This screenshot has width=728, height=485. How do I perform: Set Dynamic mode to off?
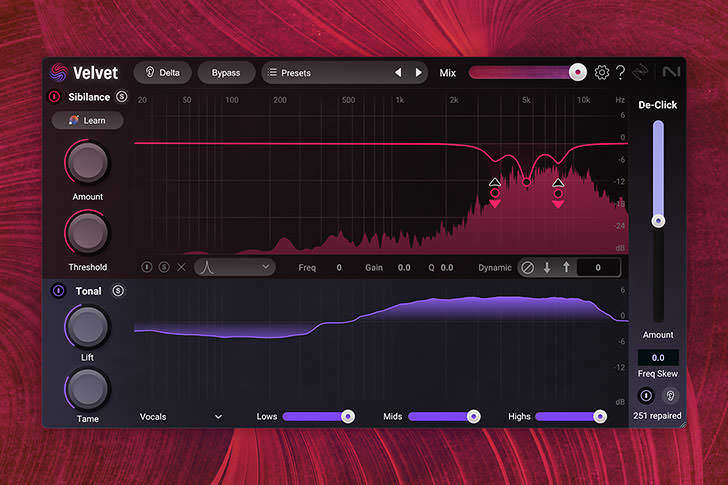[527, 268]
